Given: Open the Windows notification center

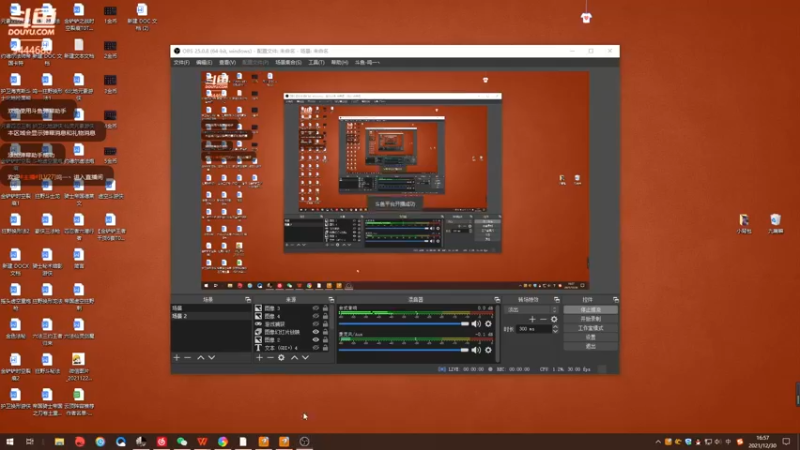Looking at the screenshot, I should click(787, 442).
